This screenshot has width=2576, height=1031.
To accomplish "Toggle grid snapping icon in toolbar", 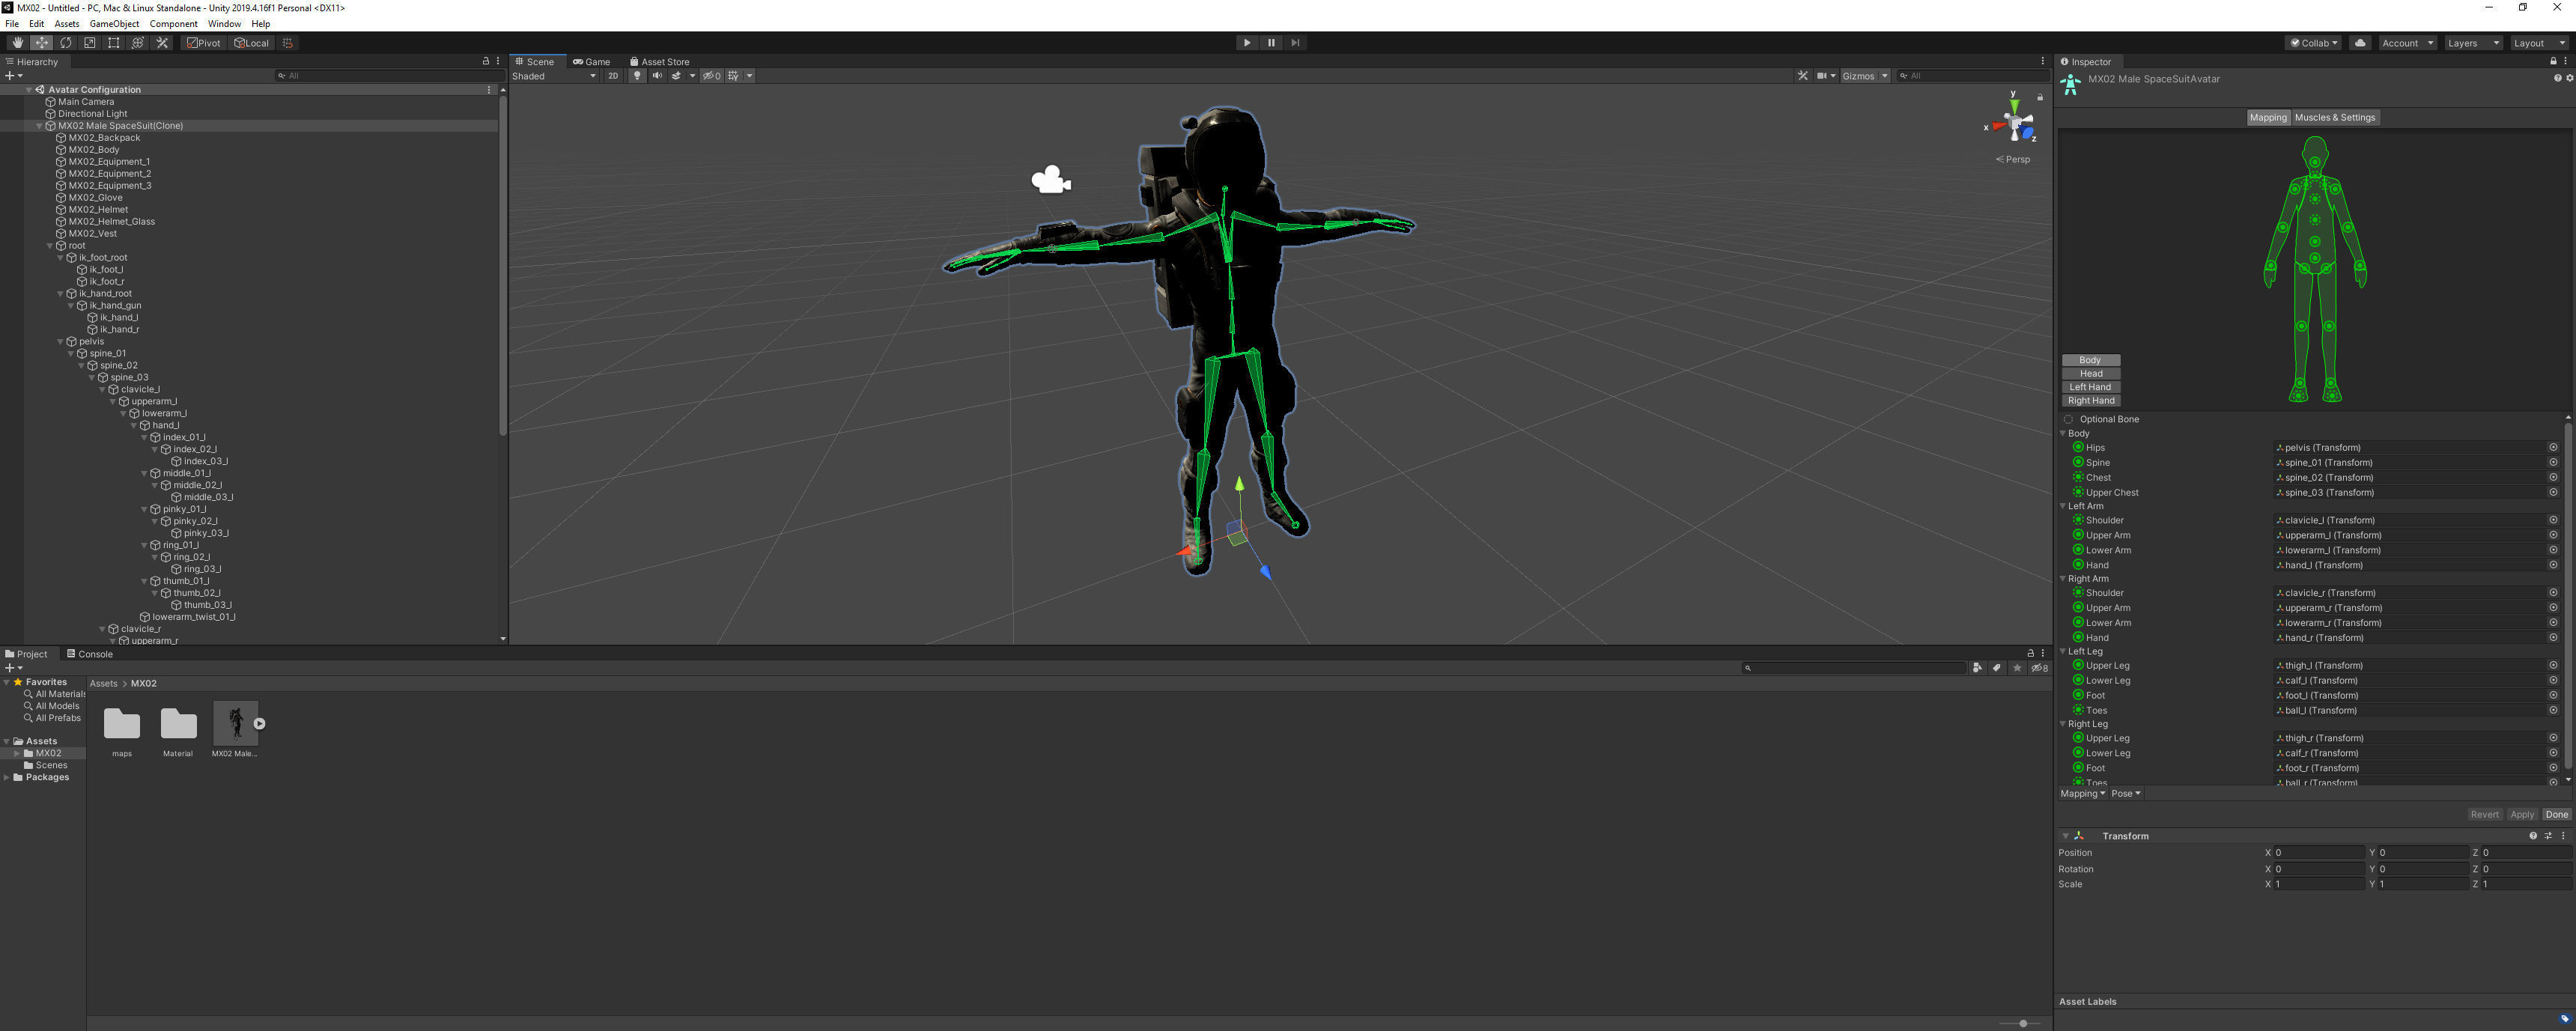I will [x=288, y=43].
